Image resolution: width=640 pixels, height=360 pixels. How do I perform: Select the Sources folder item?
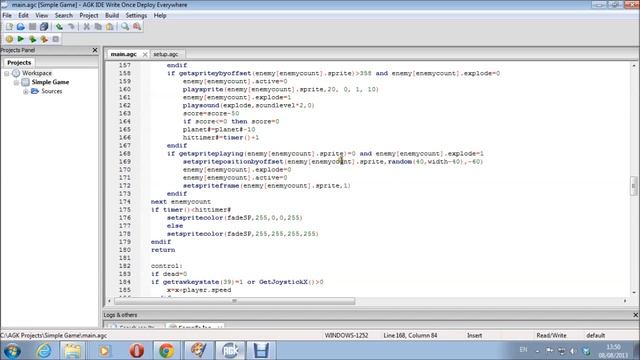[x=51, y=91]
